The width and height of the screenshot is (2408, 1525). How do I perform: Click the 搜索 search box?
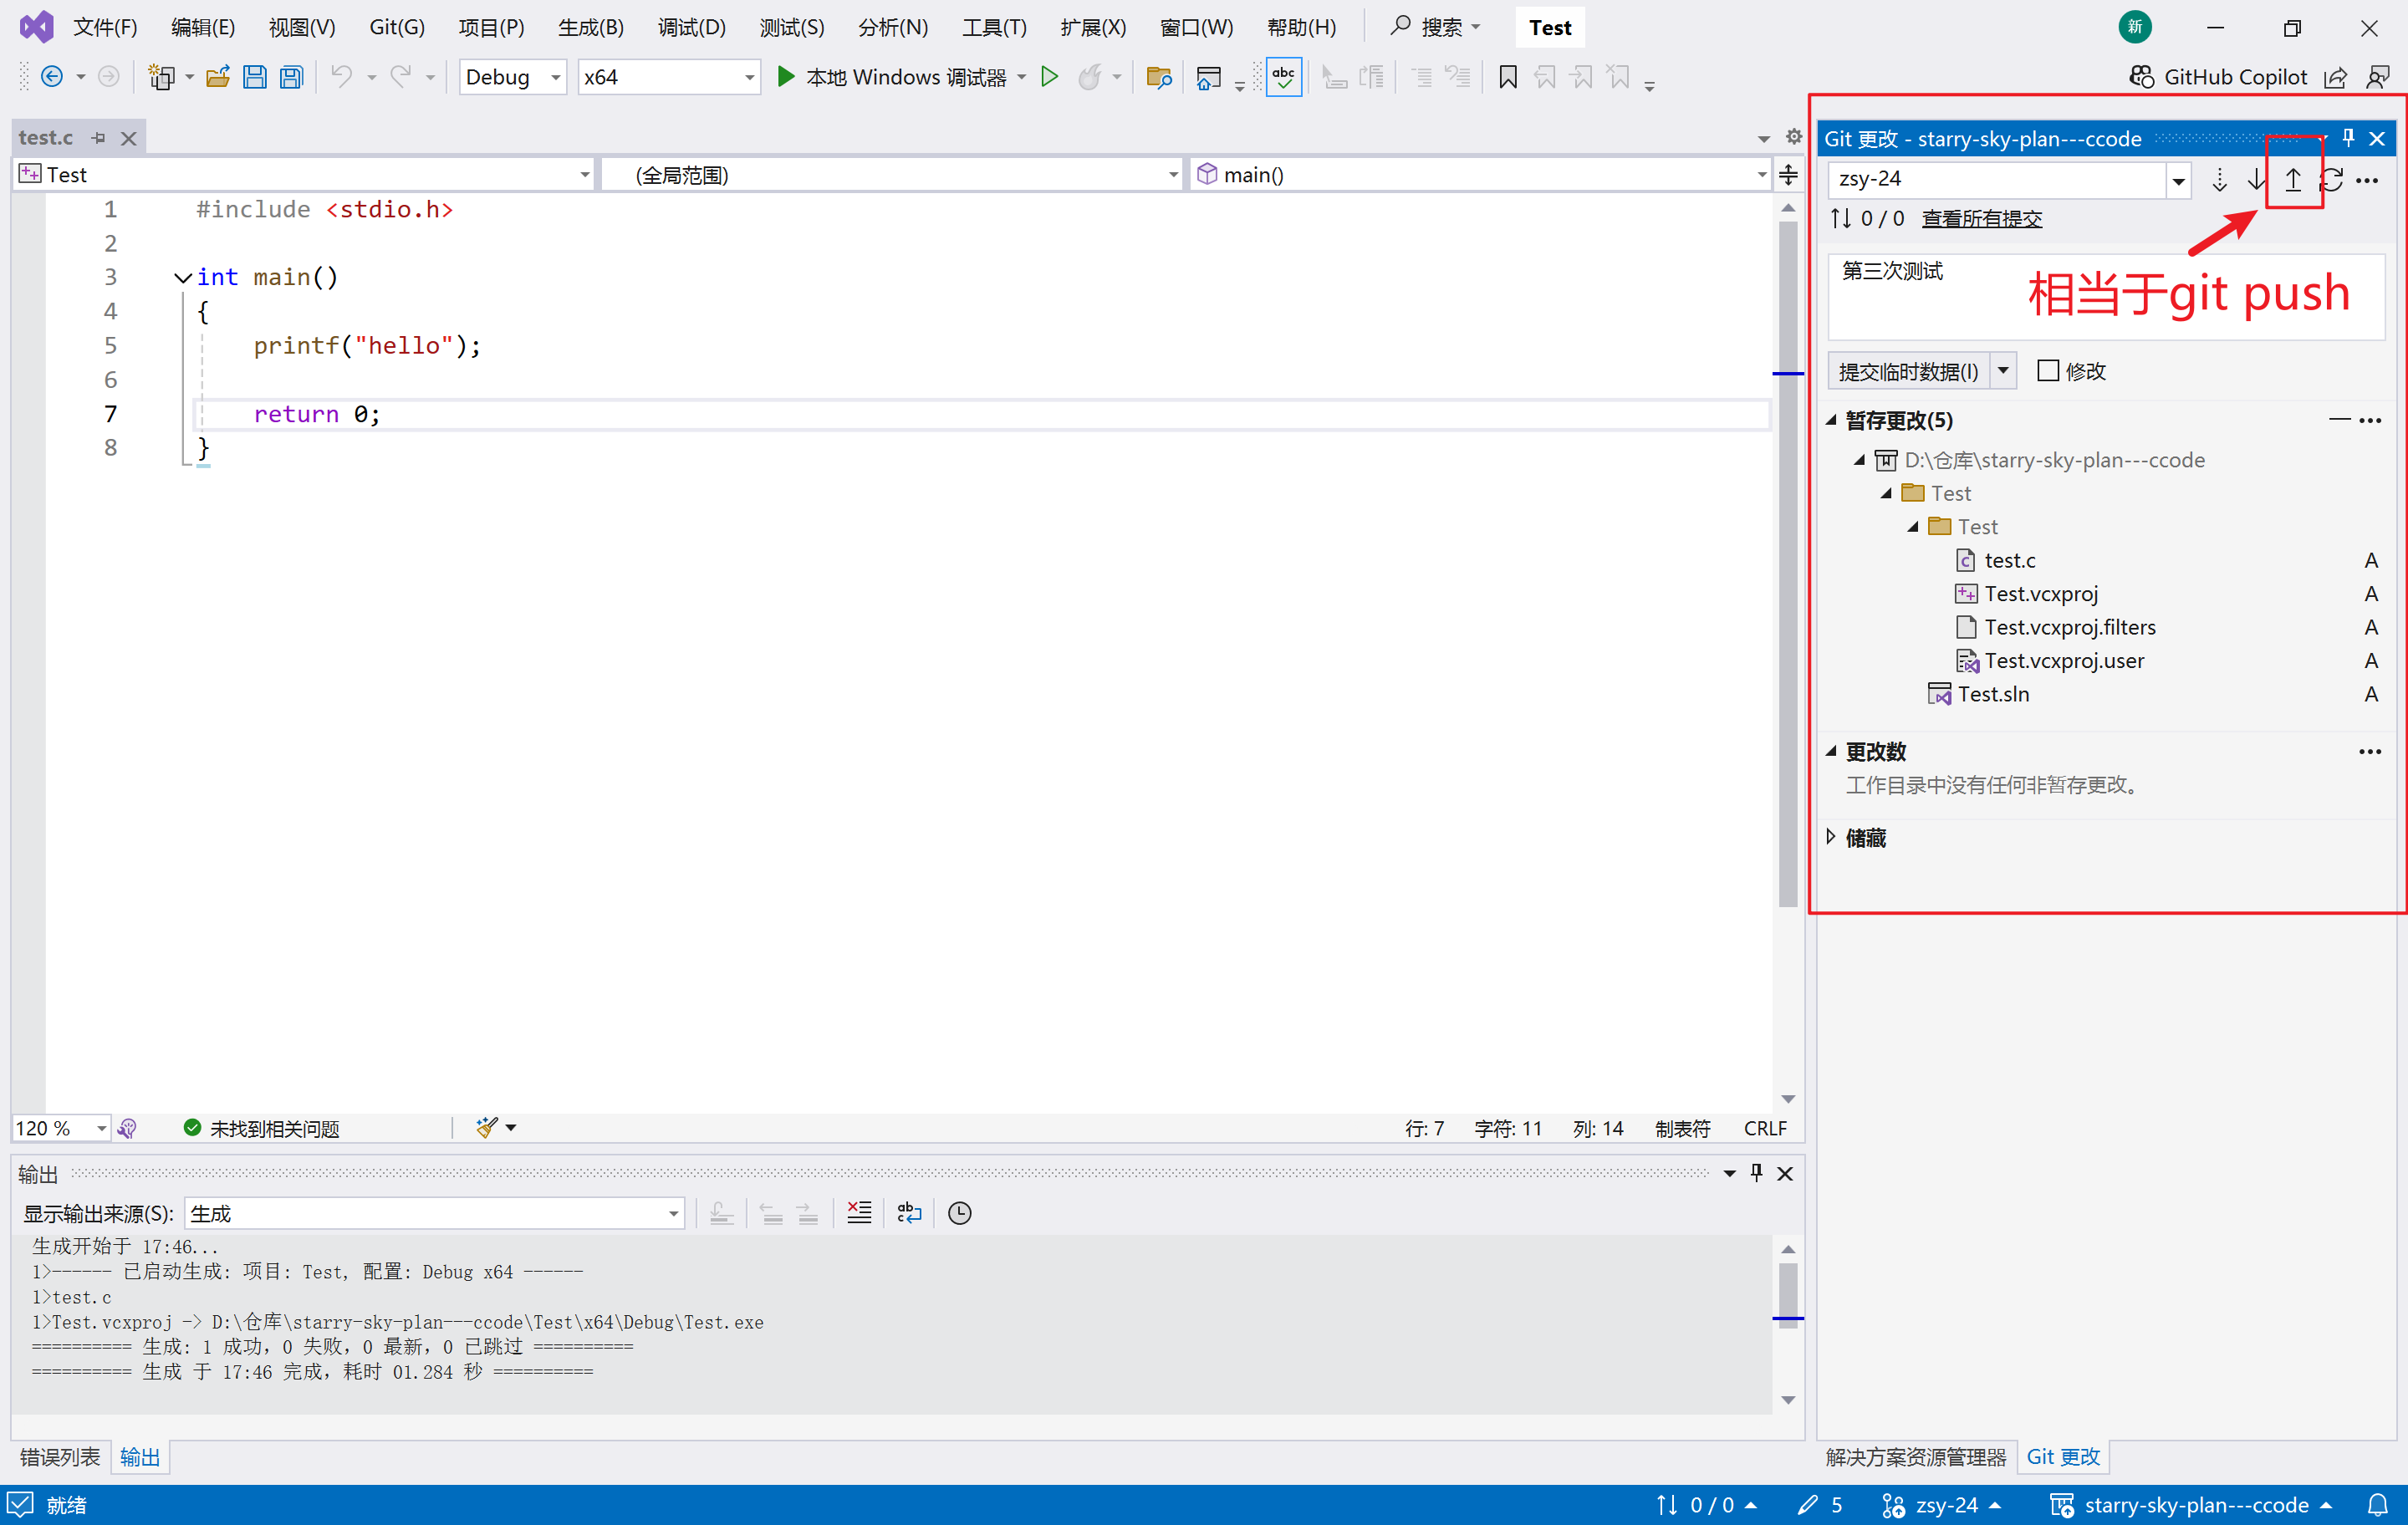(x=1435, y=27)
